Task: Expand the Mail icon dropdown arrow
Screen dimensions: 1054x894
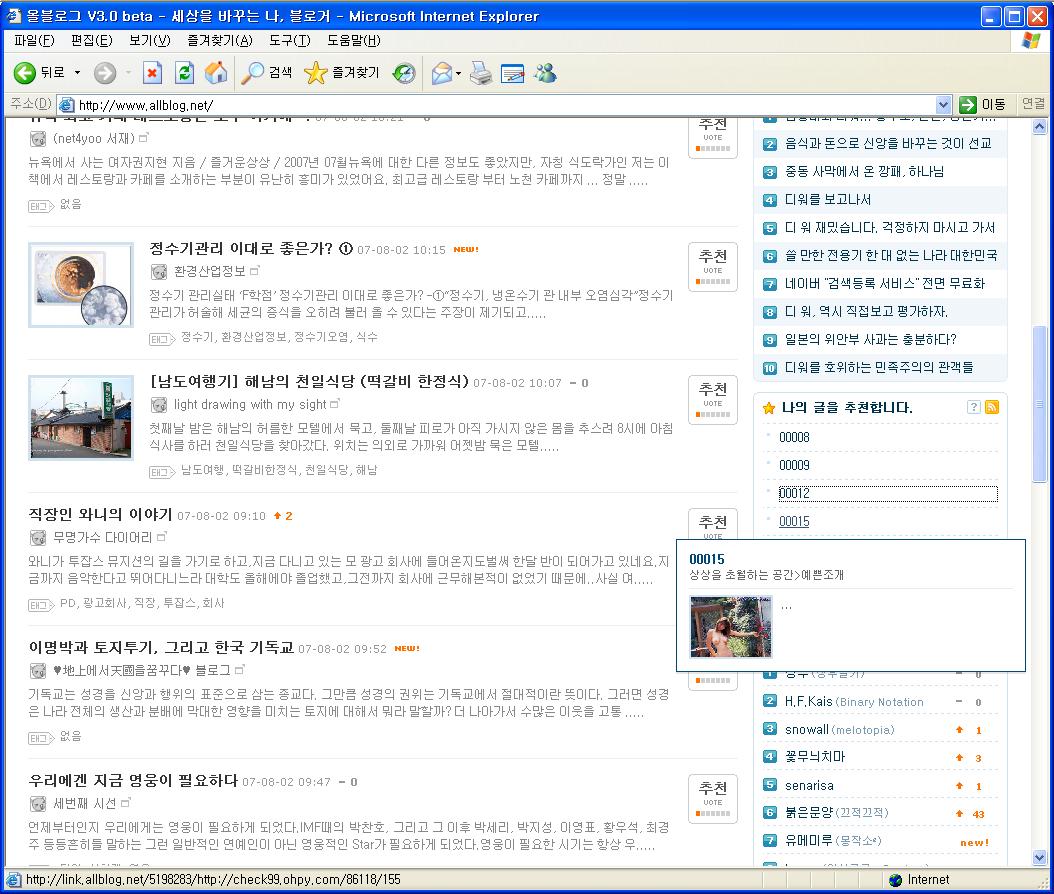Action: 458,73
